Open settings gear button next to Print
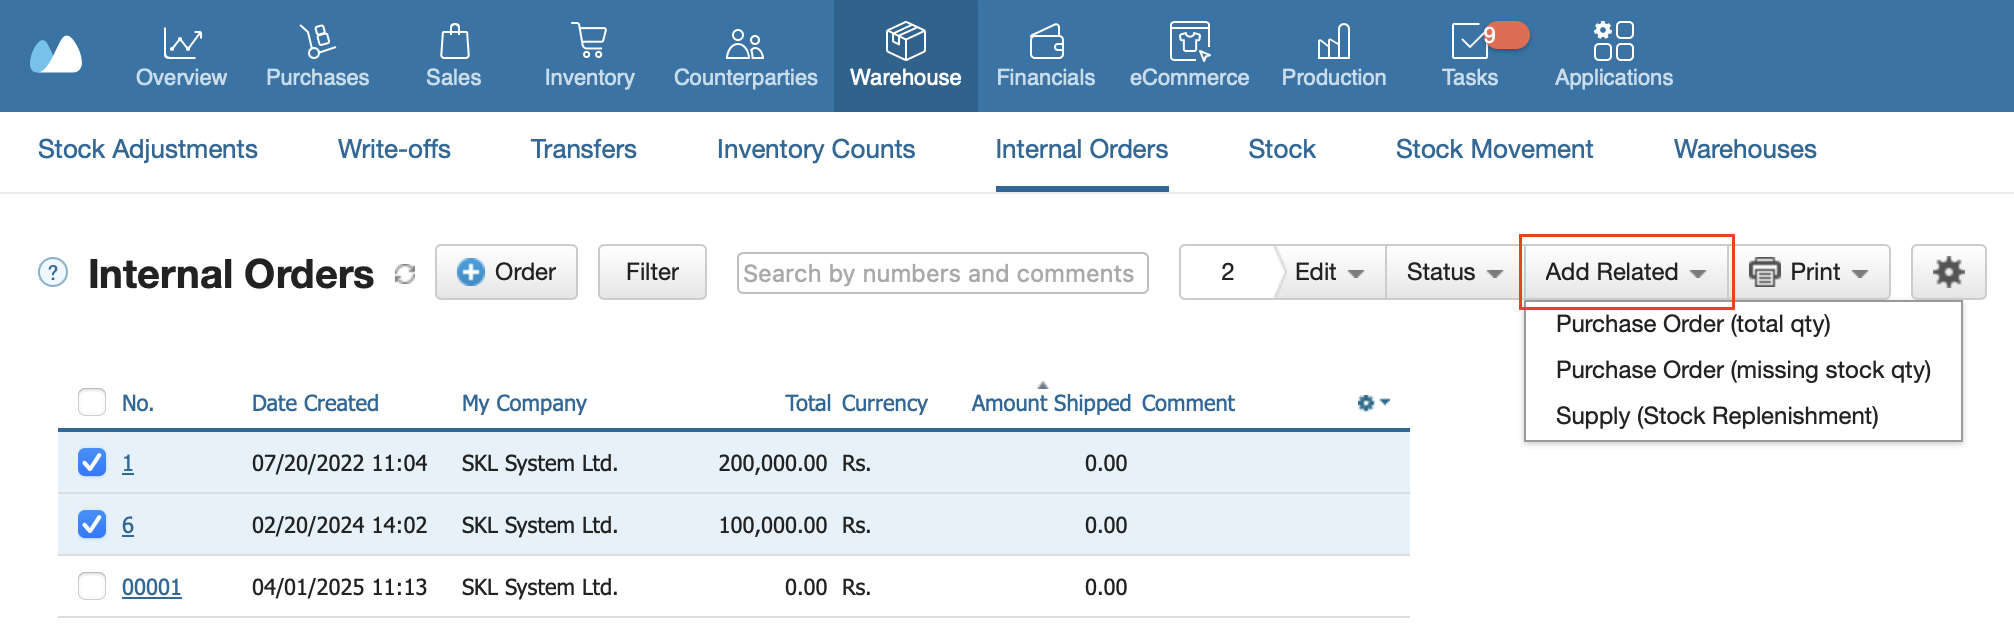The width and height of the screenshot is (2014, 628). pyautogui.click(x=1948, y=272)
